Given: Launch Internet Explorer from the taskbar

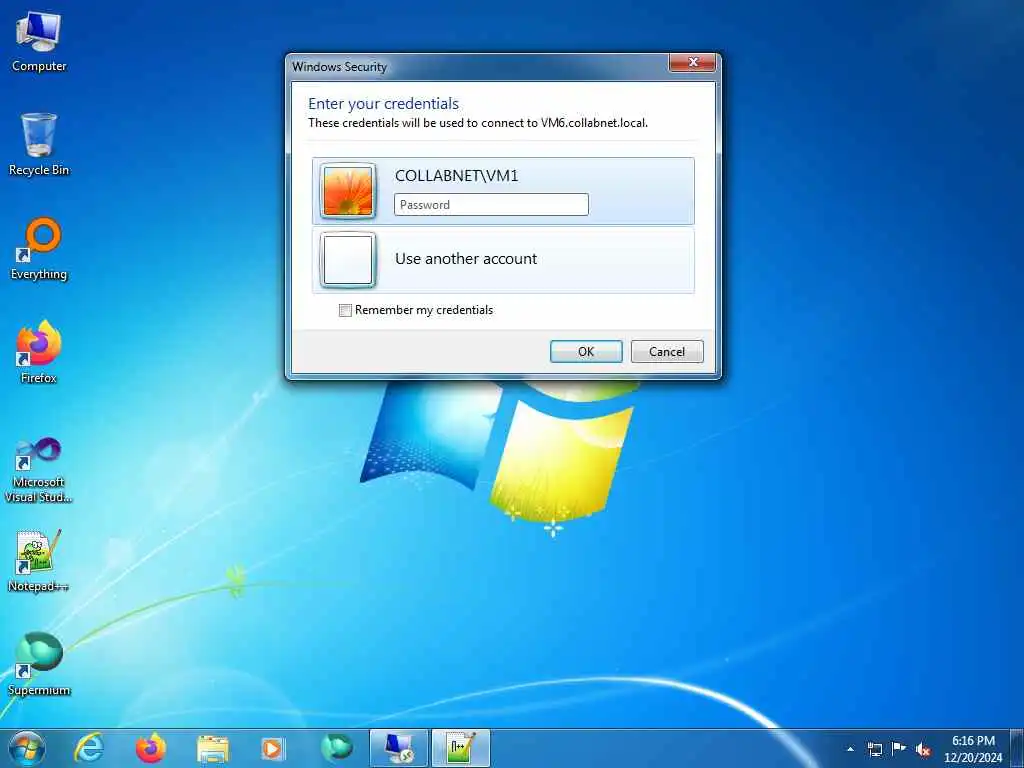Looking at the screenshot, I should point(88,748).
